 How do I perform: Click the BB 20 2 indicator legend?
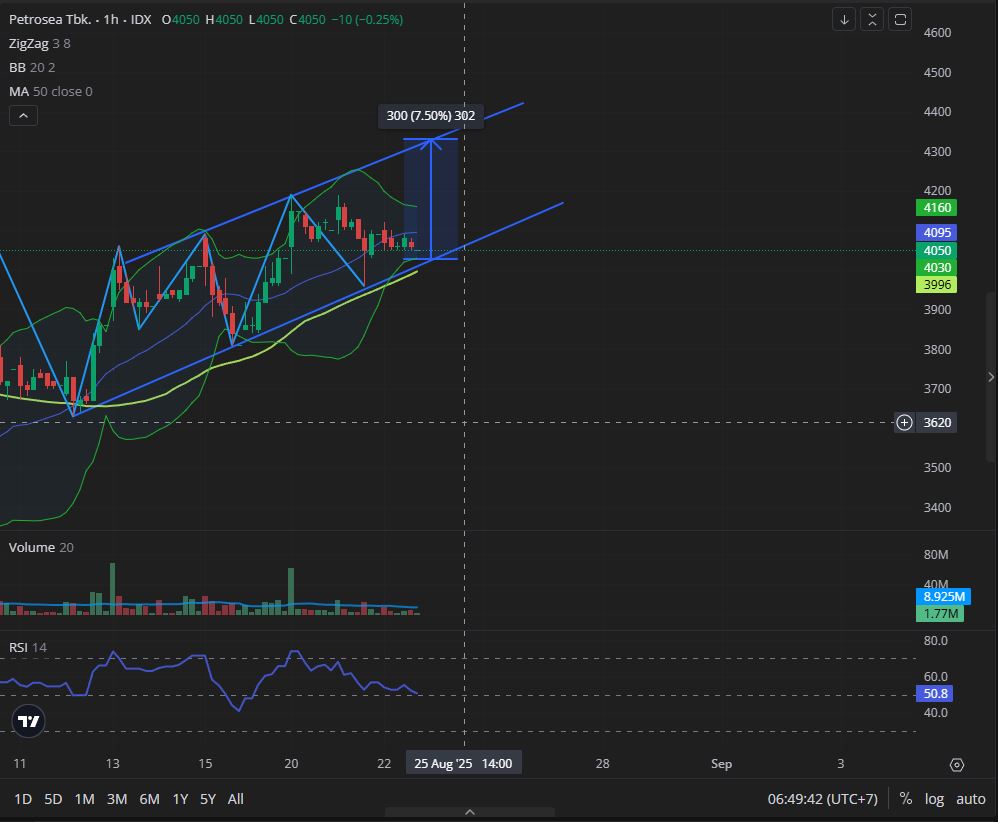tap(32, 67)
